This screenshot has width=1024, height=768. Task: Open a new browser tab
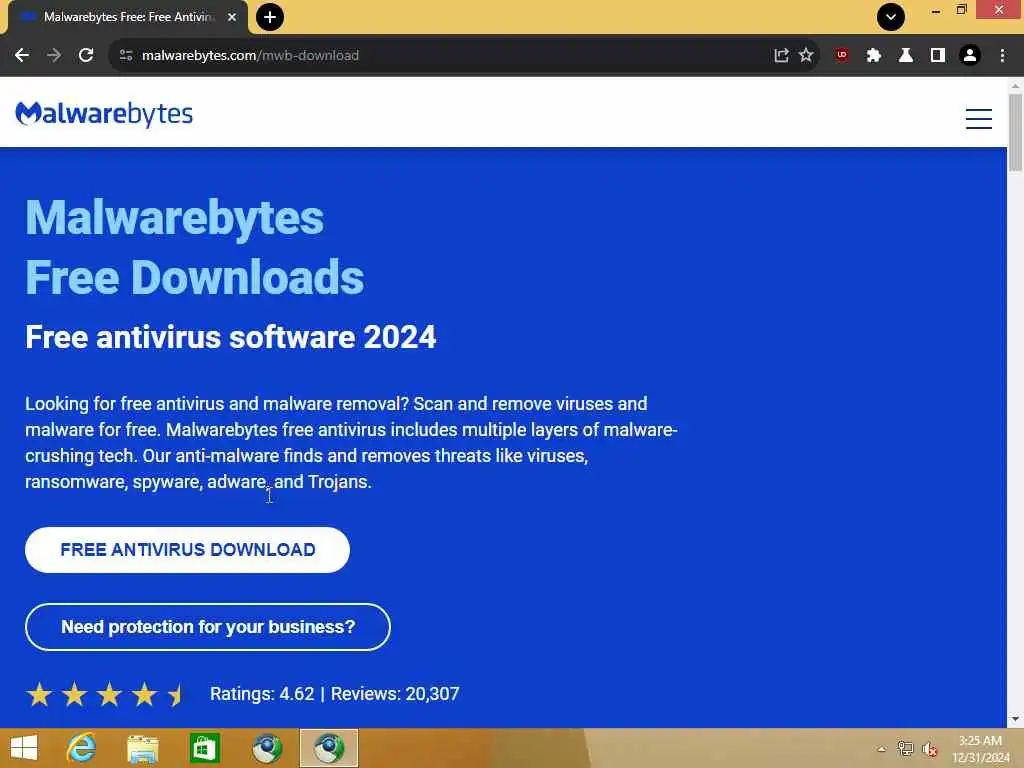[x=270, y=17]
